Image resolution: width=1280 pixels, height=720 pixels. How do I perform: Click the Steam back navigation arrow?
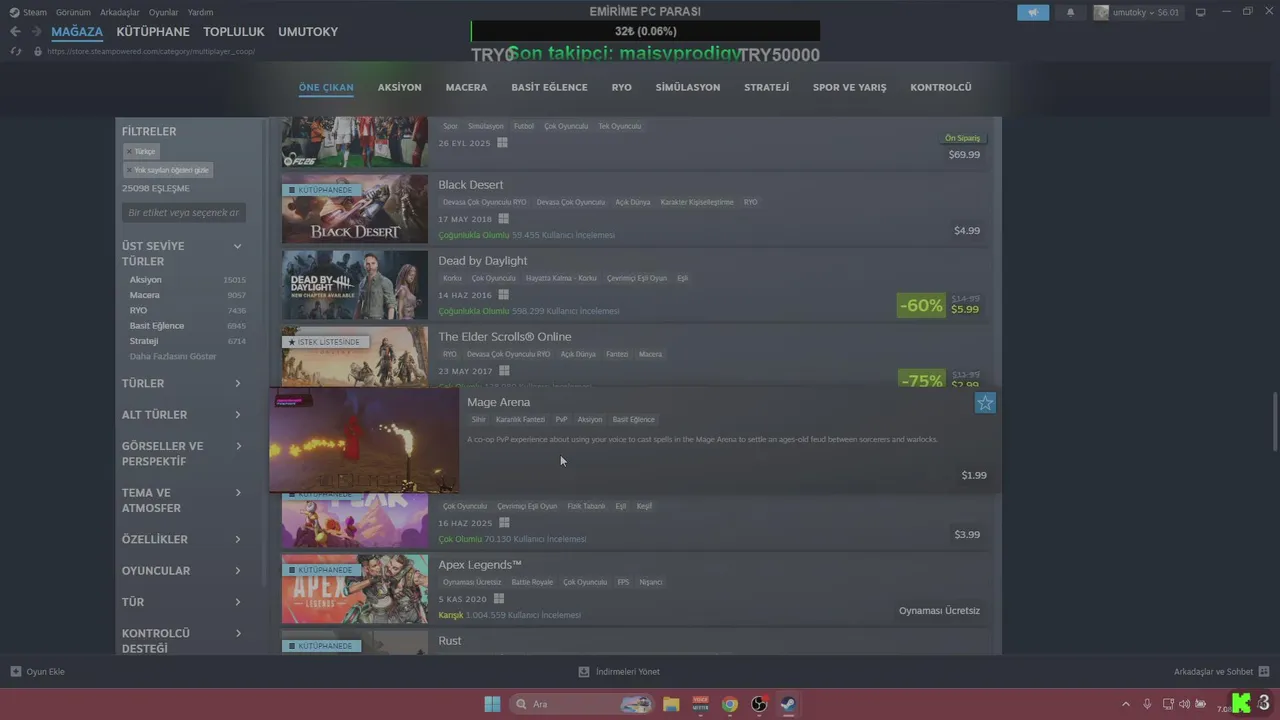point(15,32)
